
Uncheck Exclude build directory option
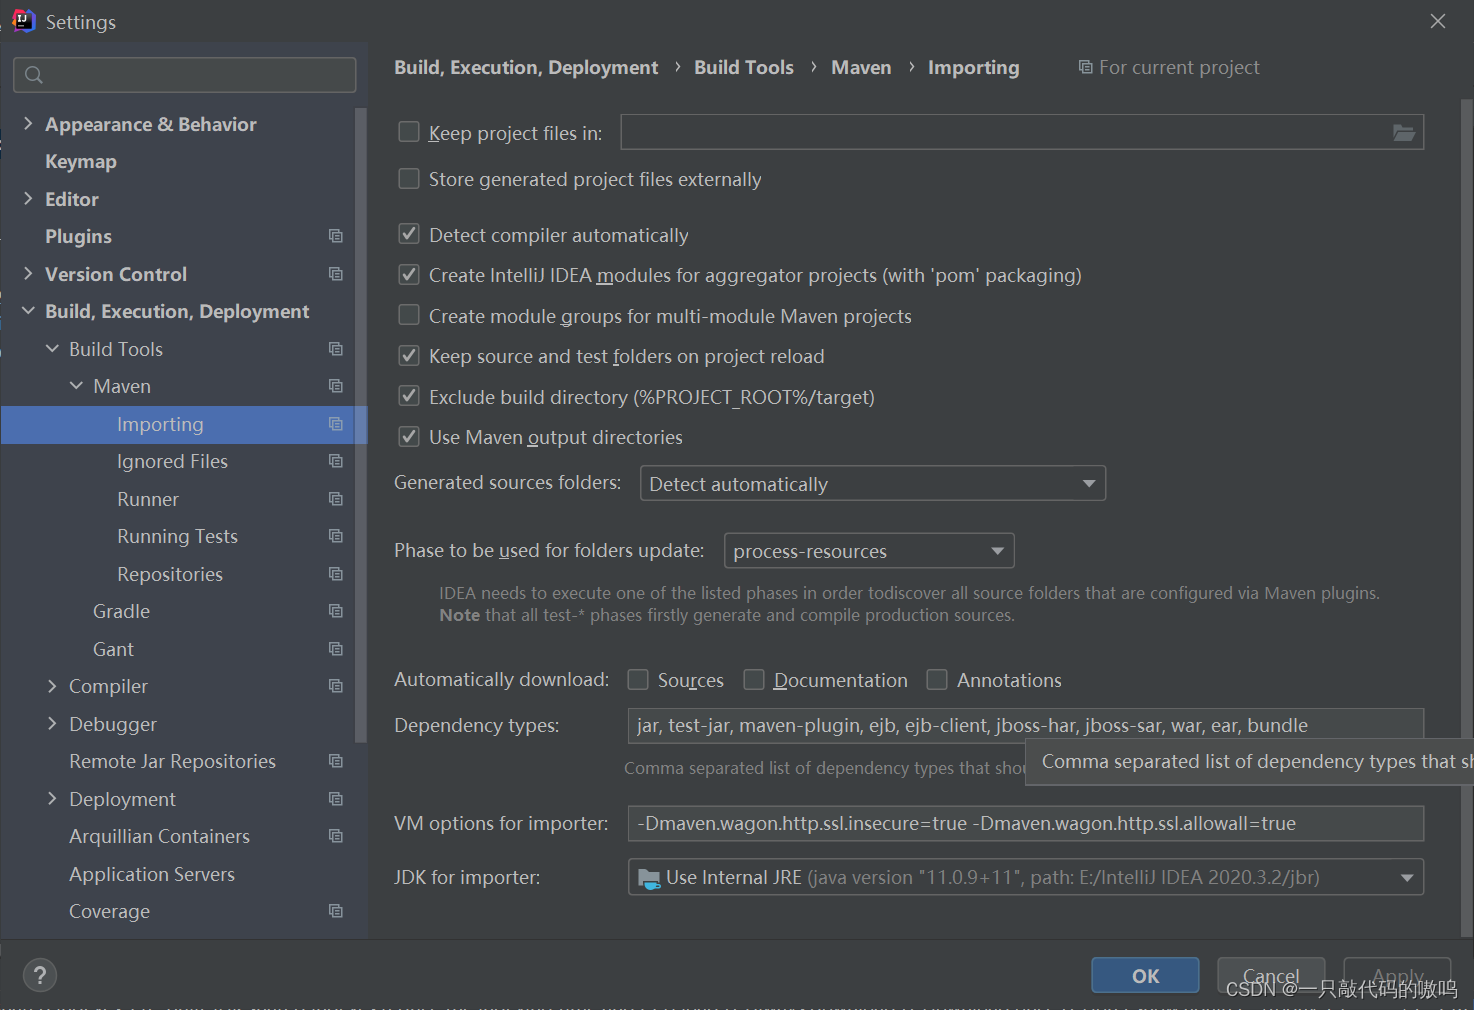pyautogui.click(x=409, y=396)
